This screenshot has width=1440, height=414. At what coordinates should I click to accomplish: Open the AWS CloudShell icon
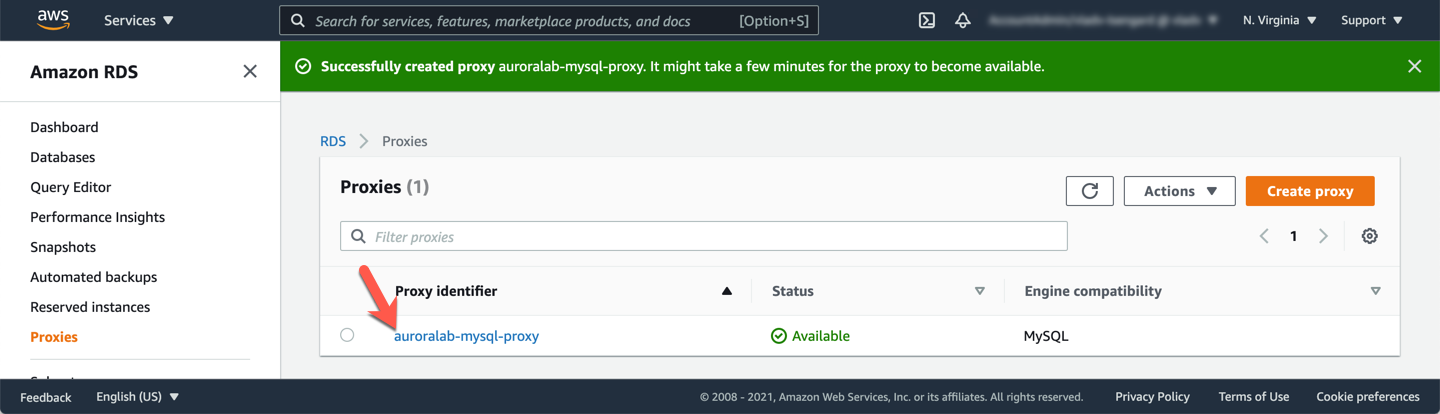tap(927, 20)
